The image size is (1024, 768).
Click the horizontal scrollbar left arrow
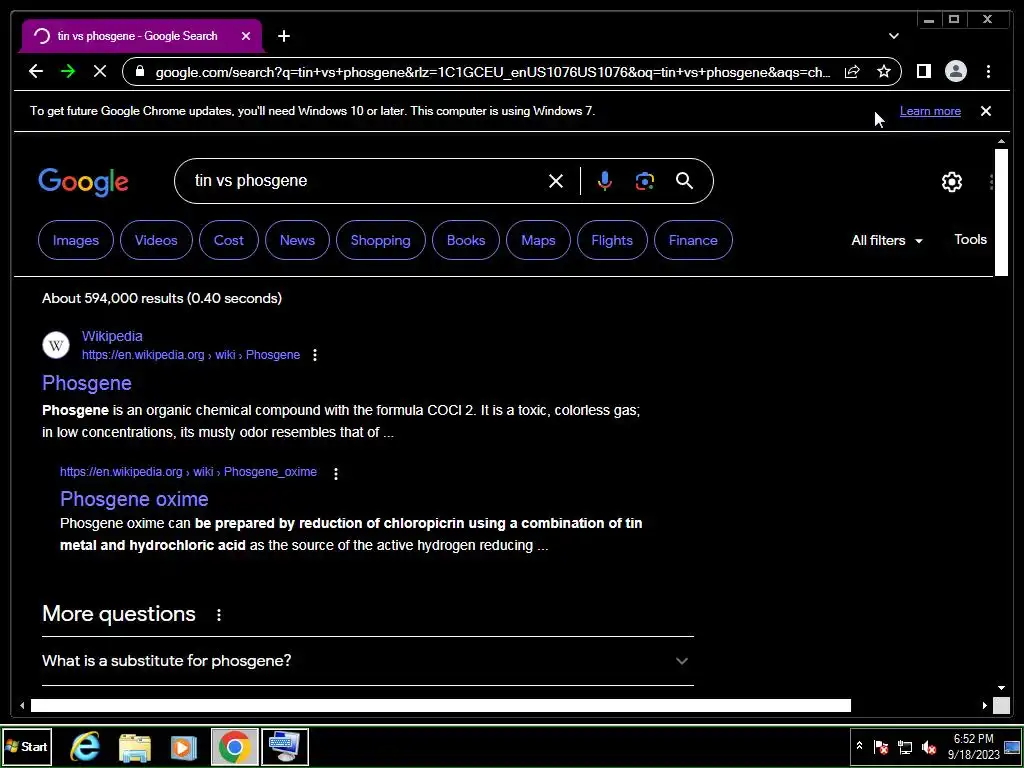coord(22,705)
